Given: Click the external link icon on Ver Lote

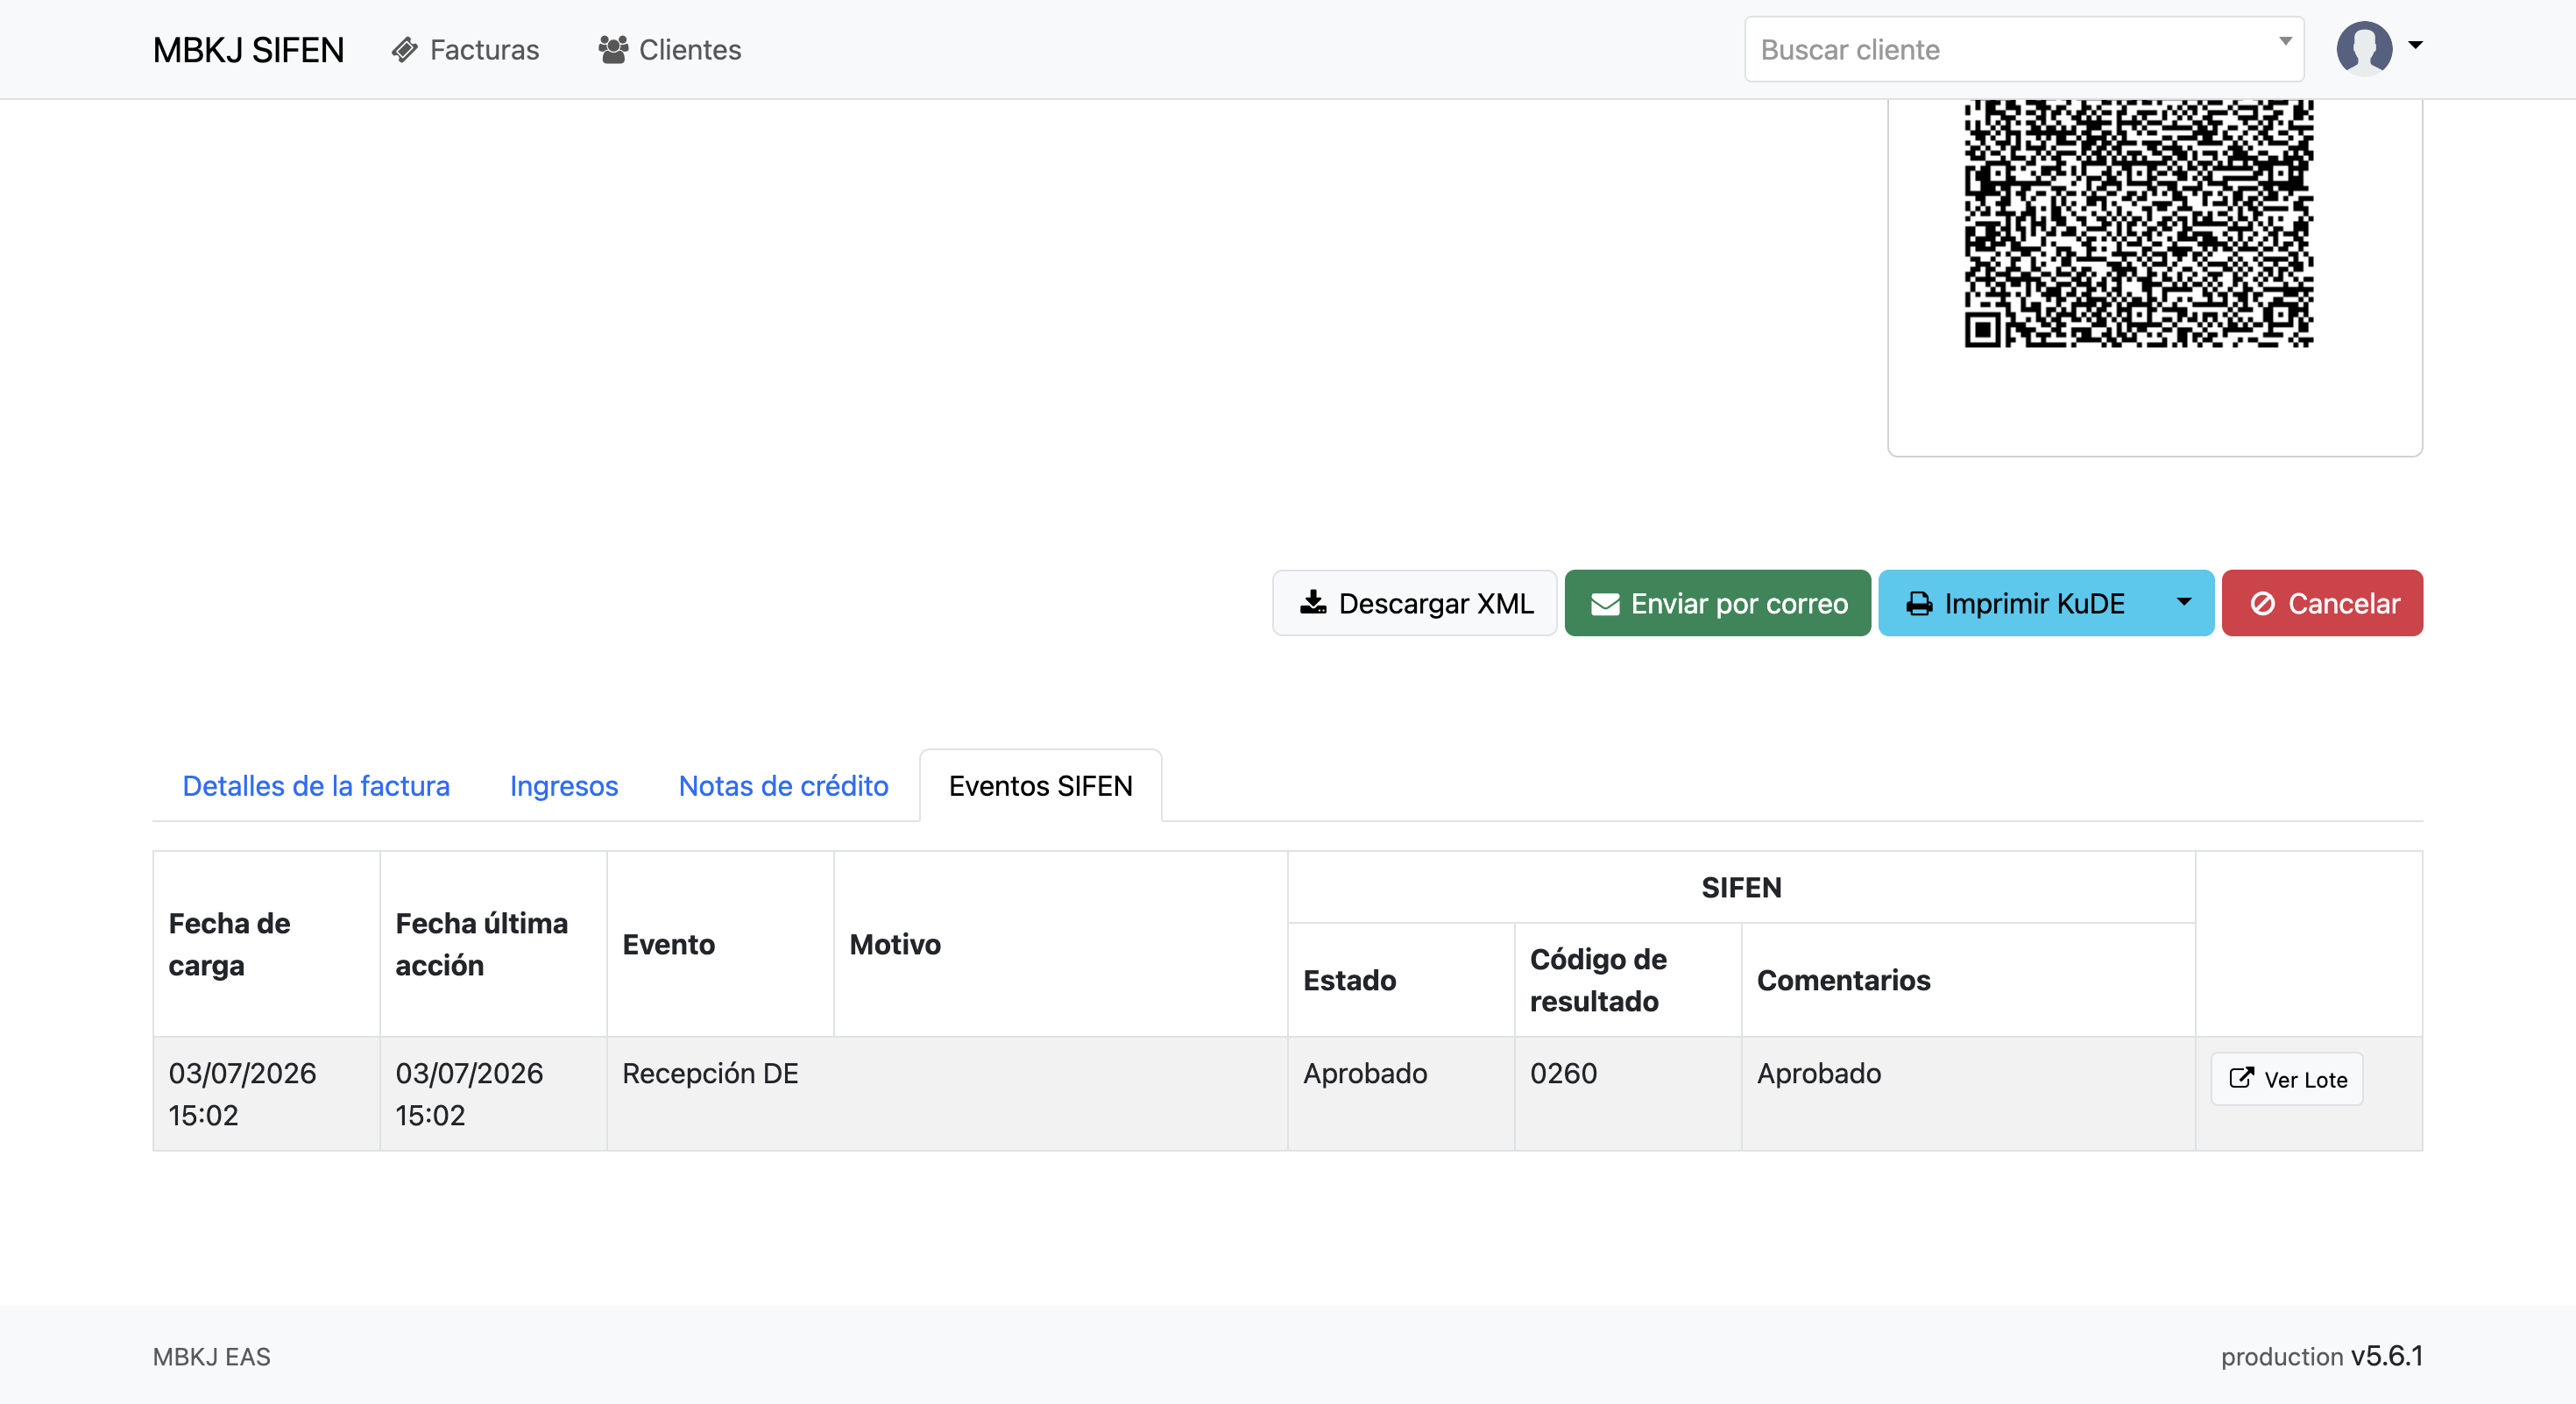Looking at the screenshot, I should [x=2241, y=1078].
